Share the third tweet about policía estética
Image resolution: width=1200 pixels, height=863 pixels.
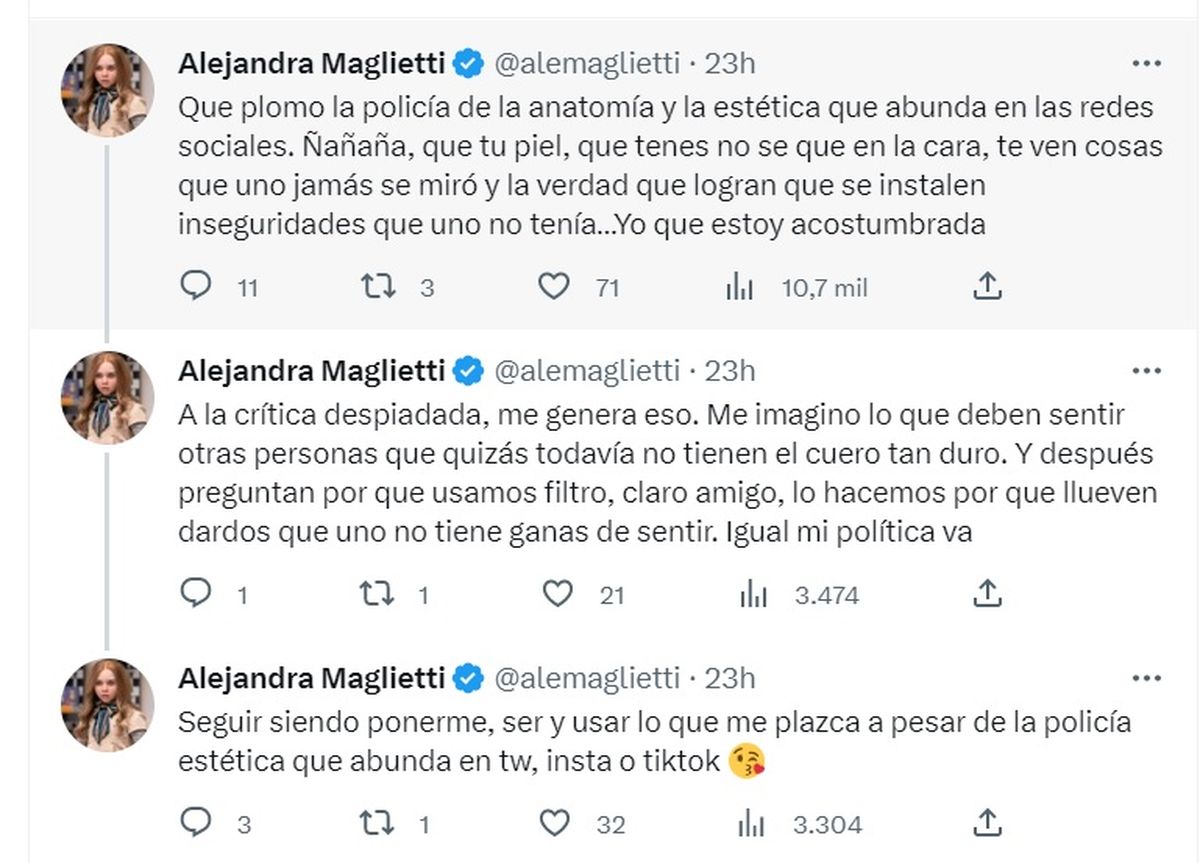coord(987,824)
